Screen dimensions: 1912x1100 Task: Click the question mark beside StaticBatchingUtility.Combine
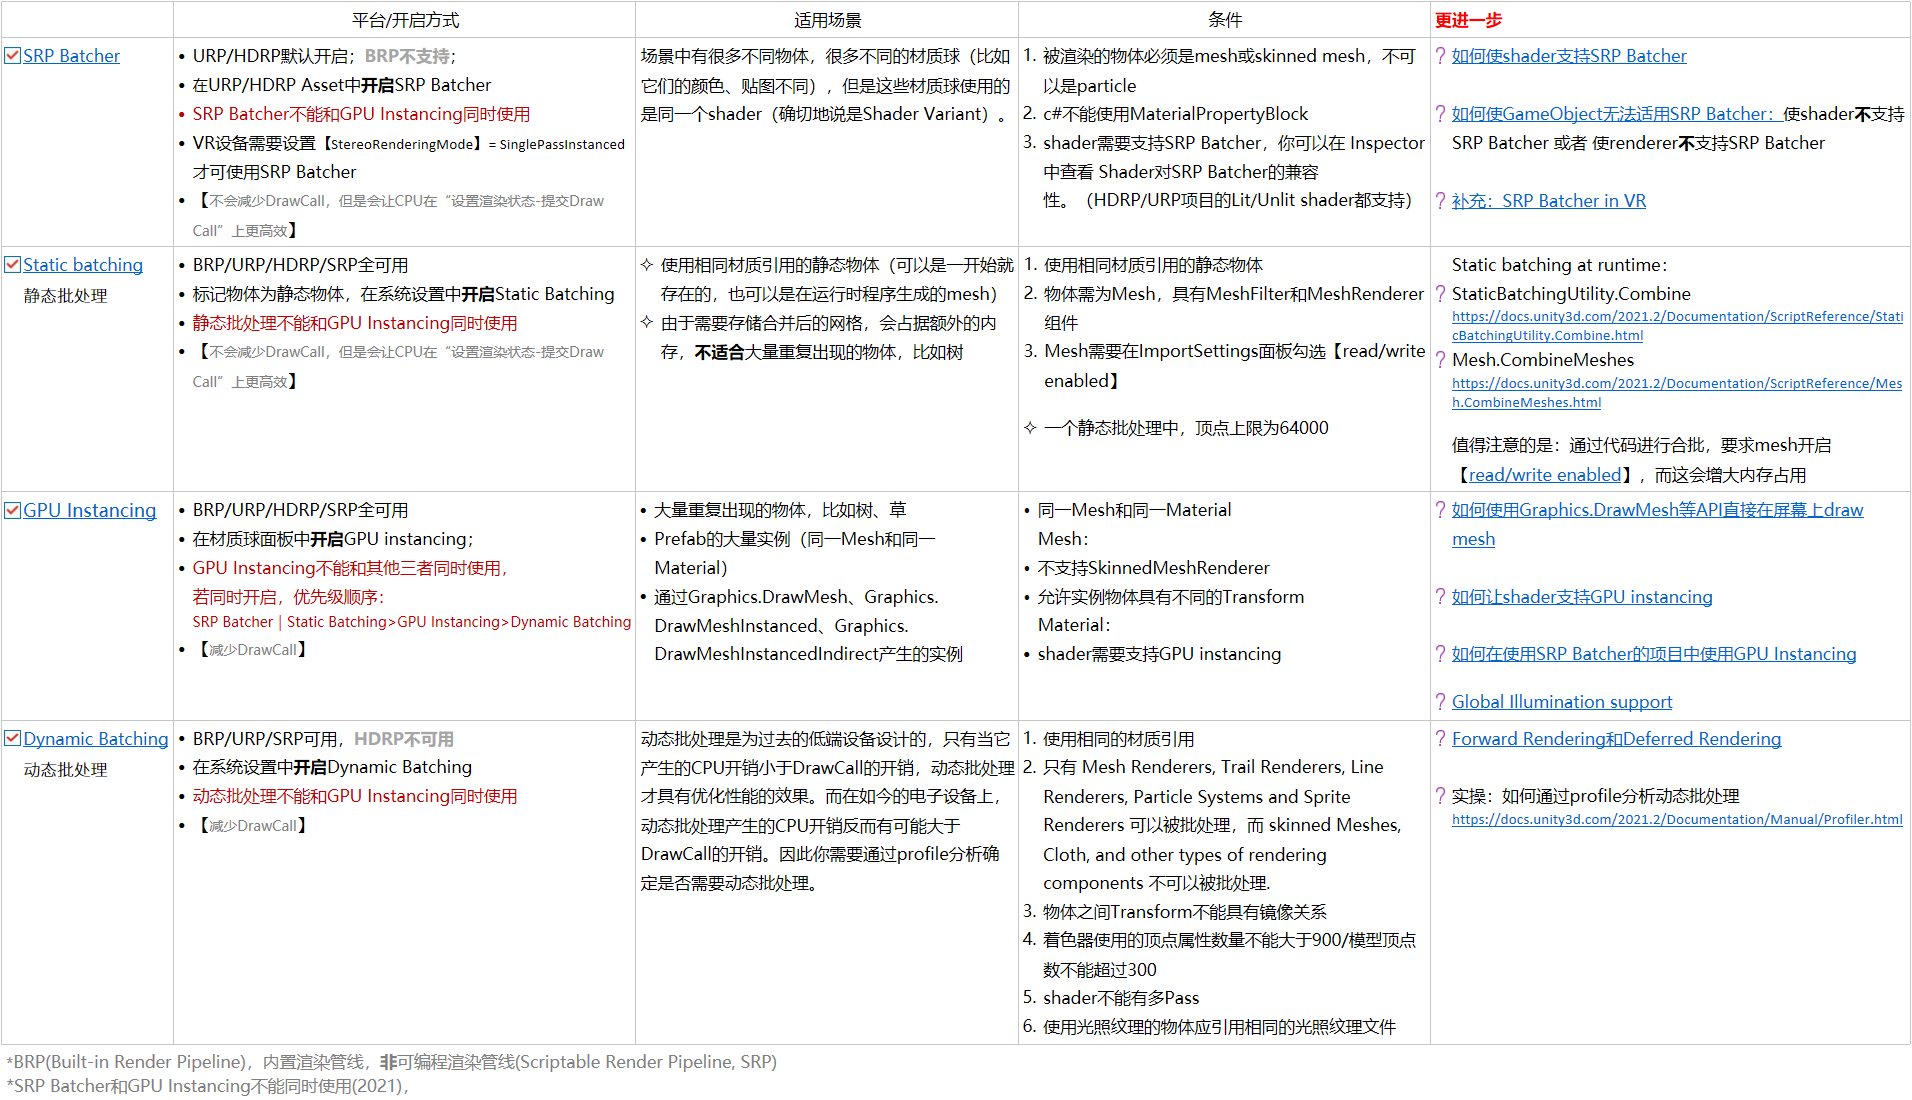[1440, 294]
